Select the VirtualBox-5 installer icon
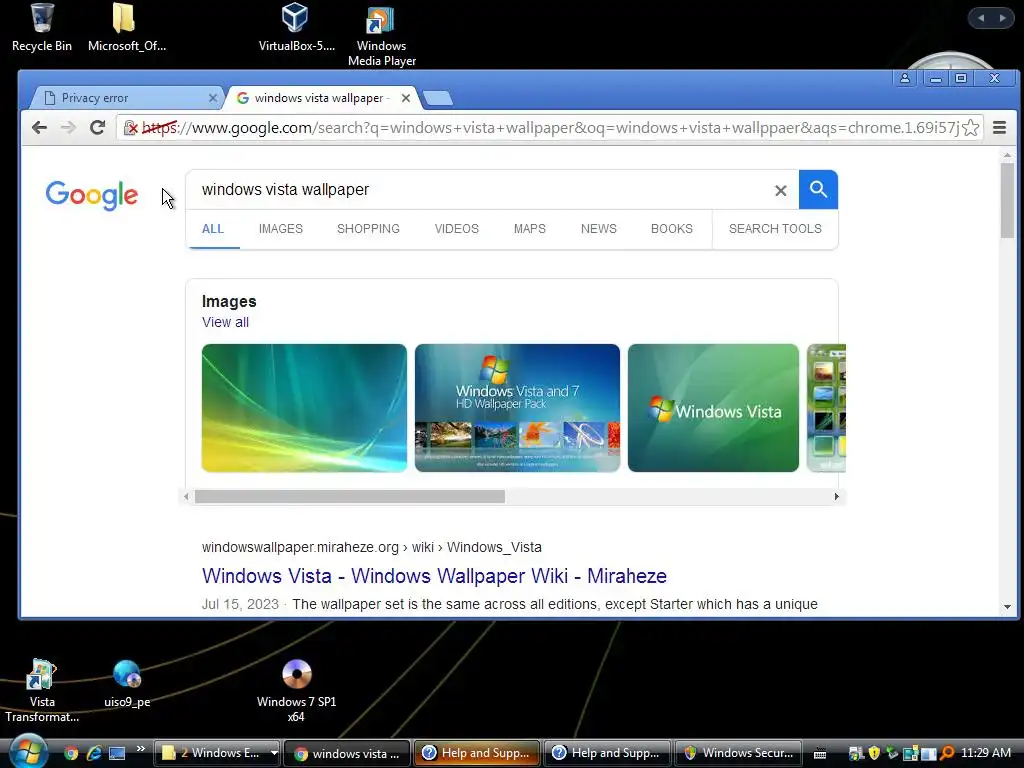Viewport: 1024px width, 768px height. (x=296, y=27)
